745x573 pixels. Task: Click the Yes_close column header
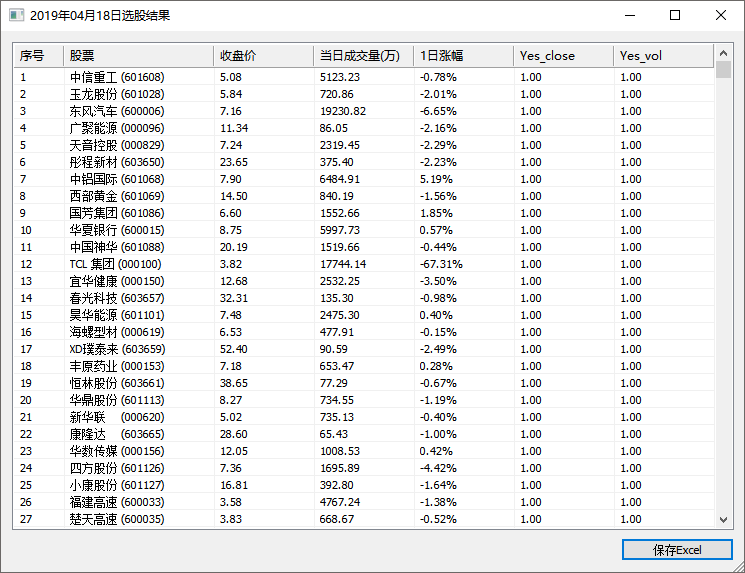(x=562, y=56)
